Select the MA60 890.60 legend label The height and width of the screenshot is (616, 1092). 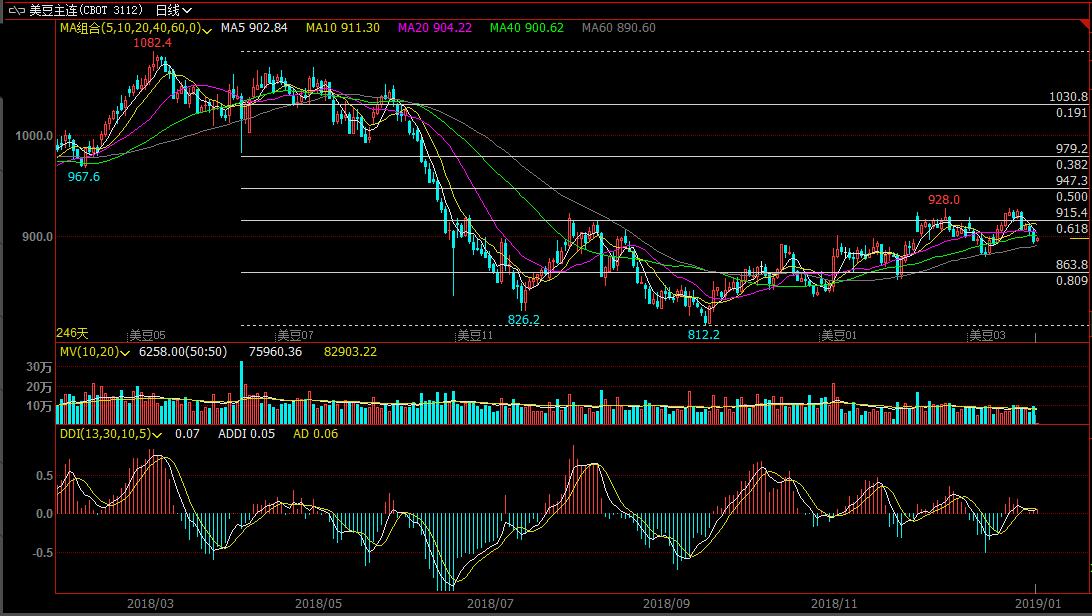click(618, 28)
